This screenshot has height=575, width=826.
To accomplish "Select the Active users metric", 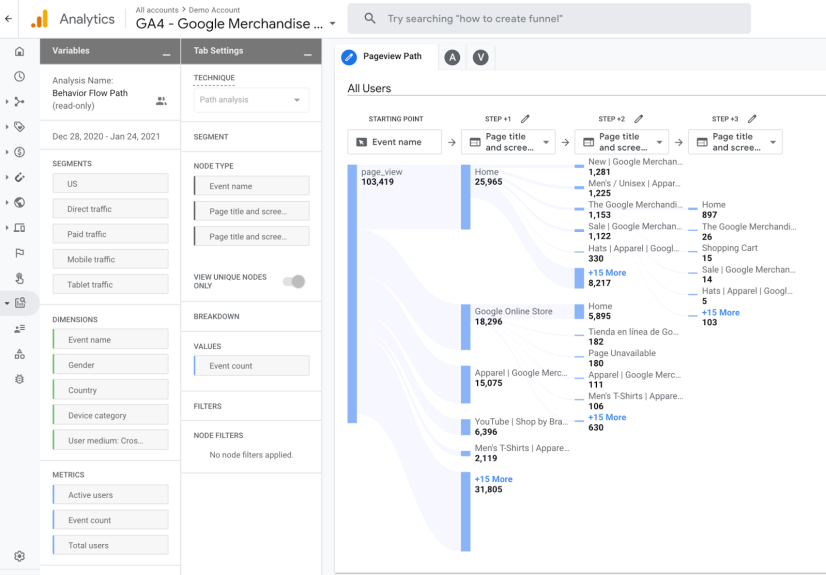I will [x=111, y=495].
